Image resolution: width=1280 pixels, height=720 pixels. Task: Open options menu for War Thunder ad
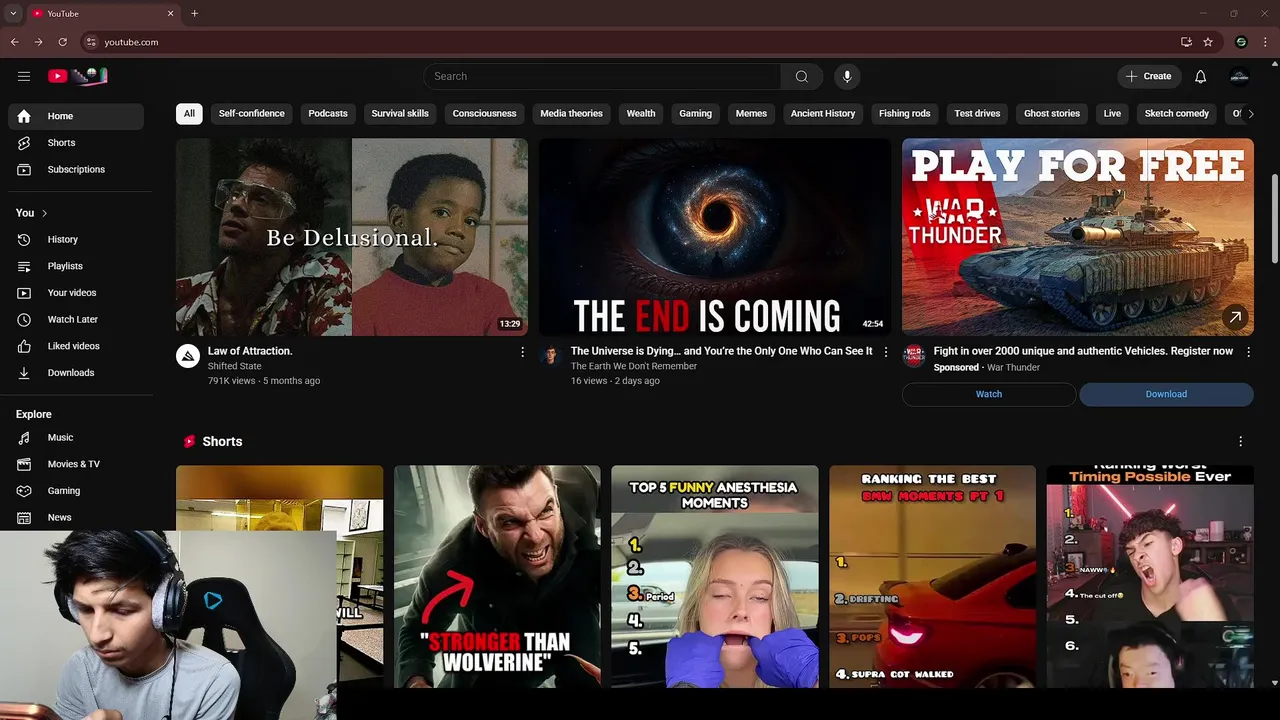click(1248, 352)
